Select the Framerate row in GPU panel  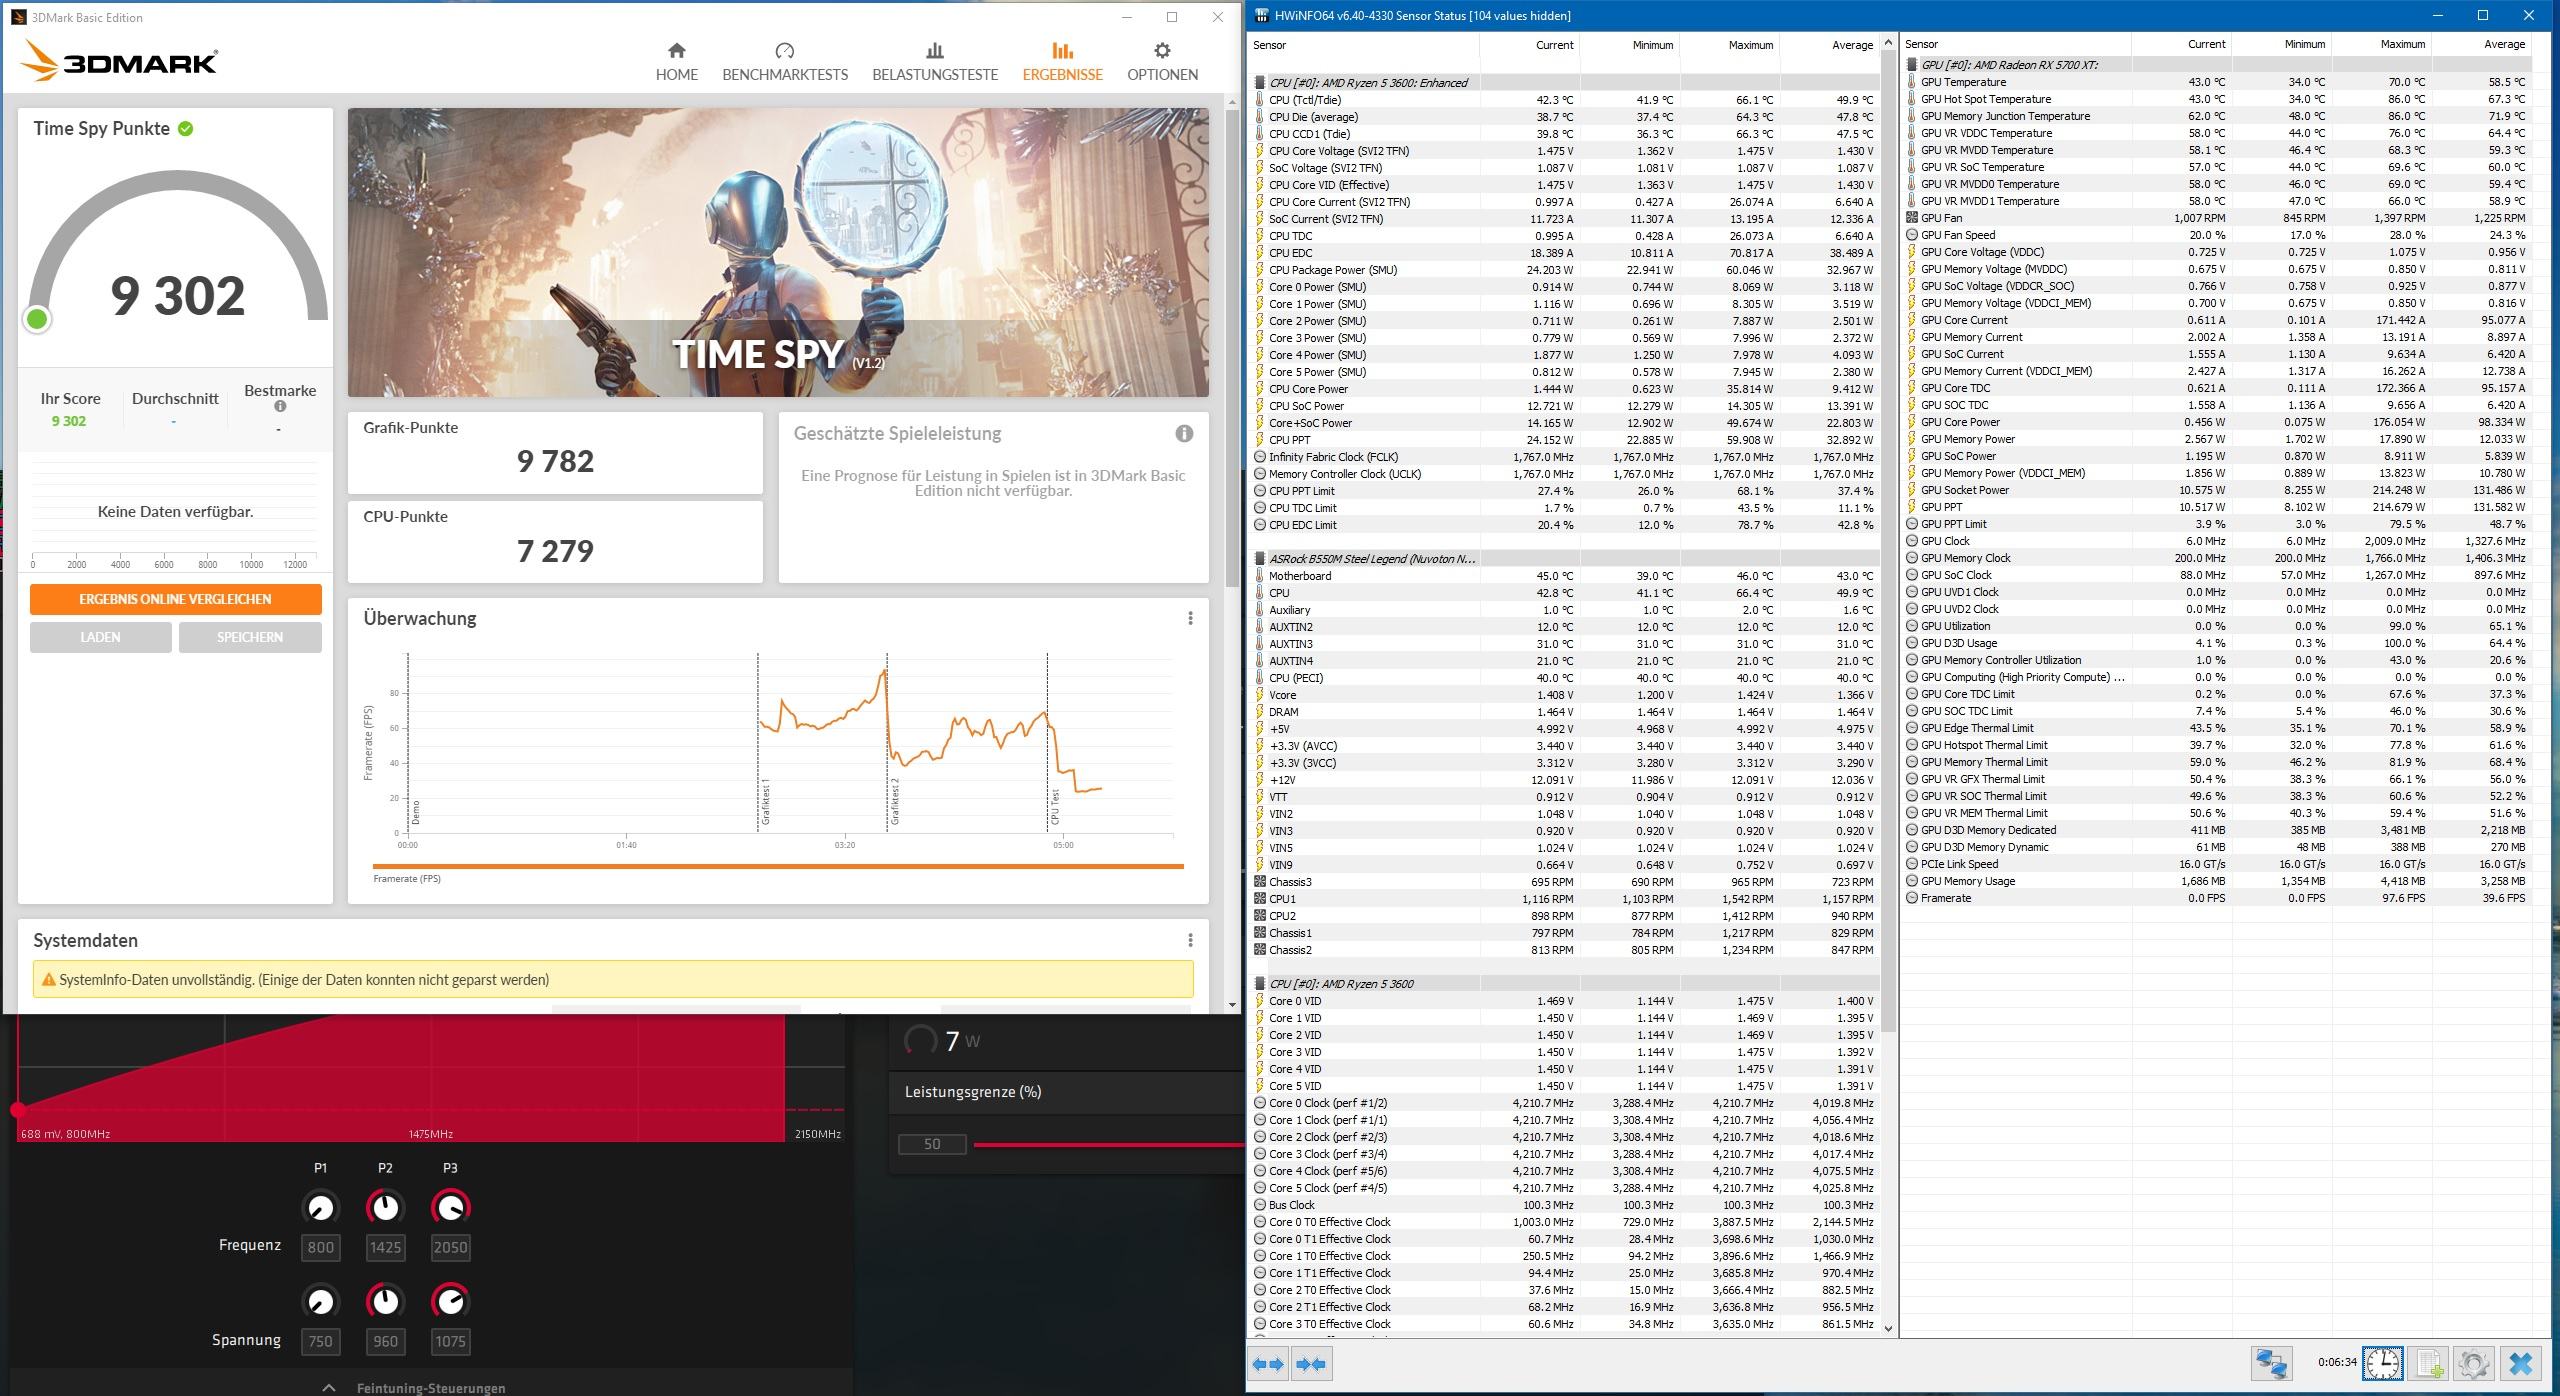[x=2216, y=898]
